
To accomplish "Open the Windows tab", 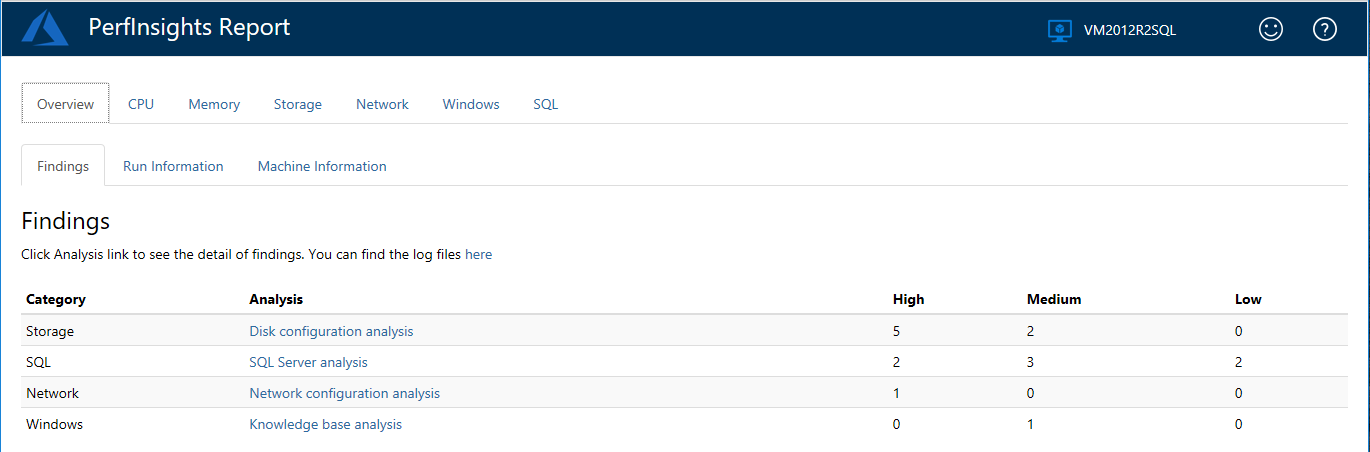I will 471,104.
